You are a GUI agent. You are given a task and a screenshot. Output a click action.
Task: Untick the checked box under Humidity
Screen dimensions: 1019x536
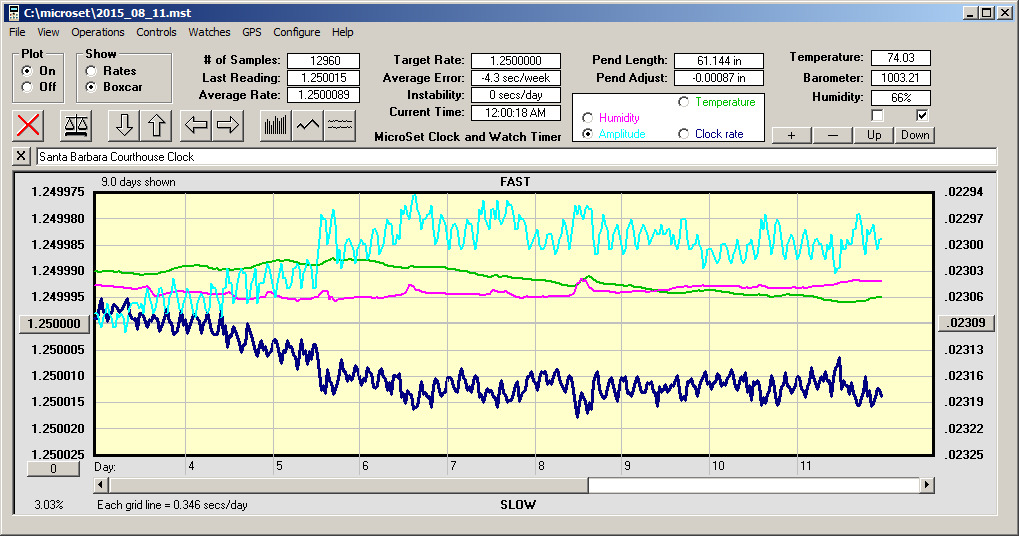point(922,115)
